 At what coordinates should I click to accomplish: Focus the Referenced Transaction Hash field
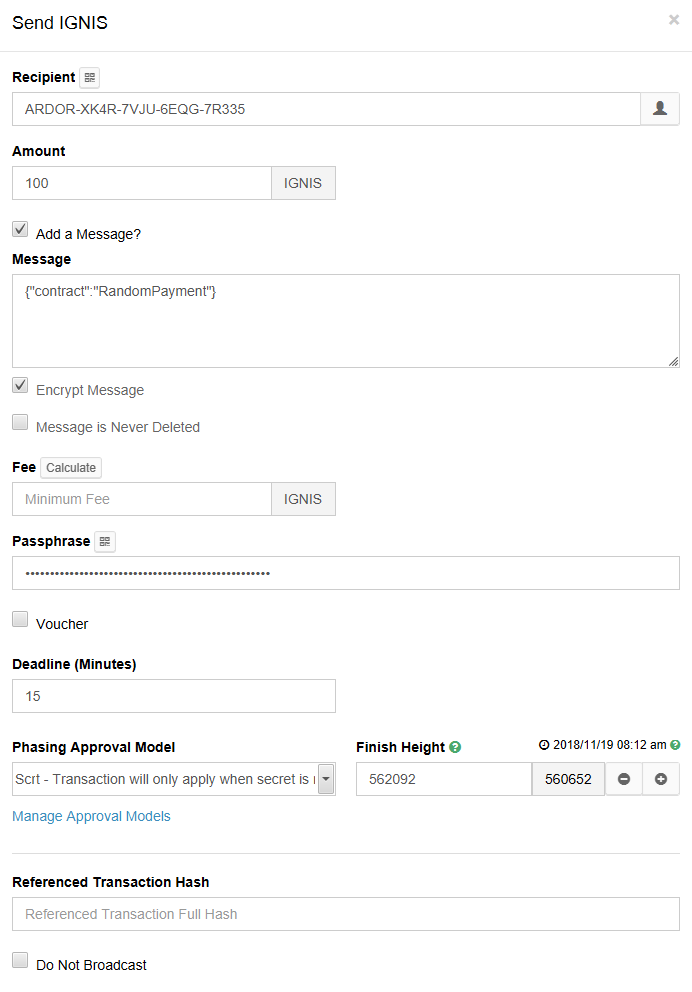(345, 914)
